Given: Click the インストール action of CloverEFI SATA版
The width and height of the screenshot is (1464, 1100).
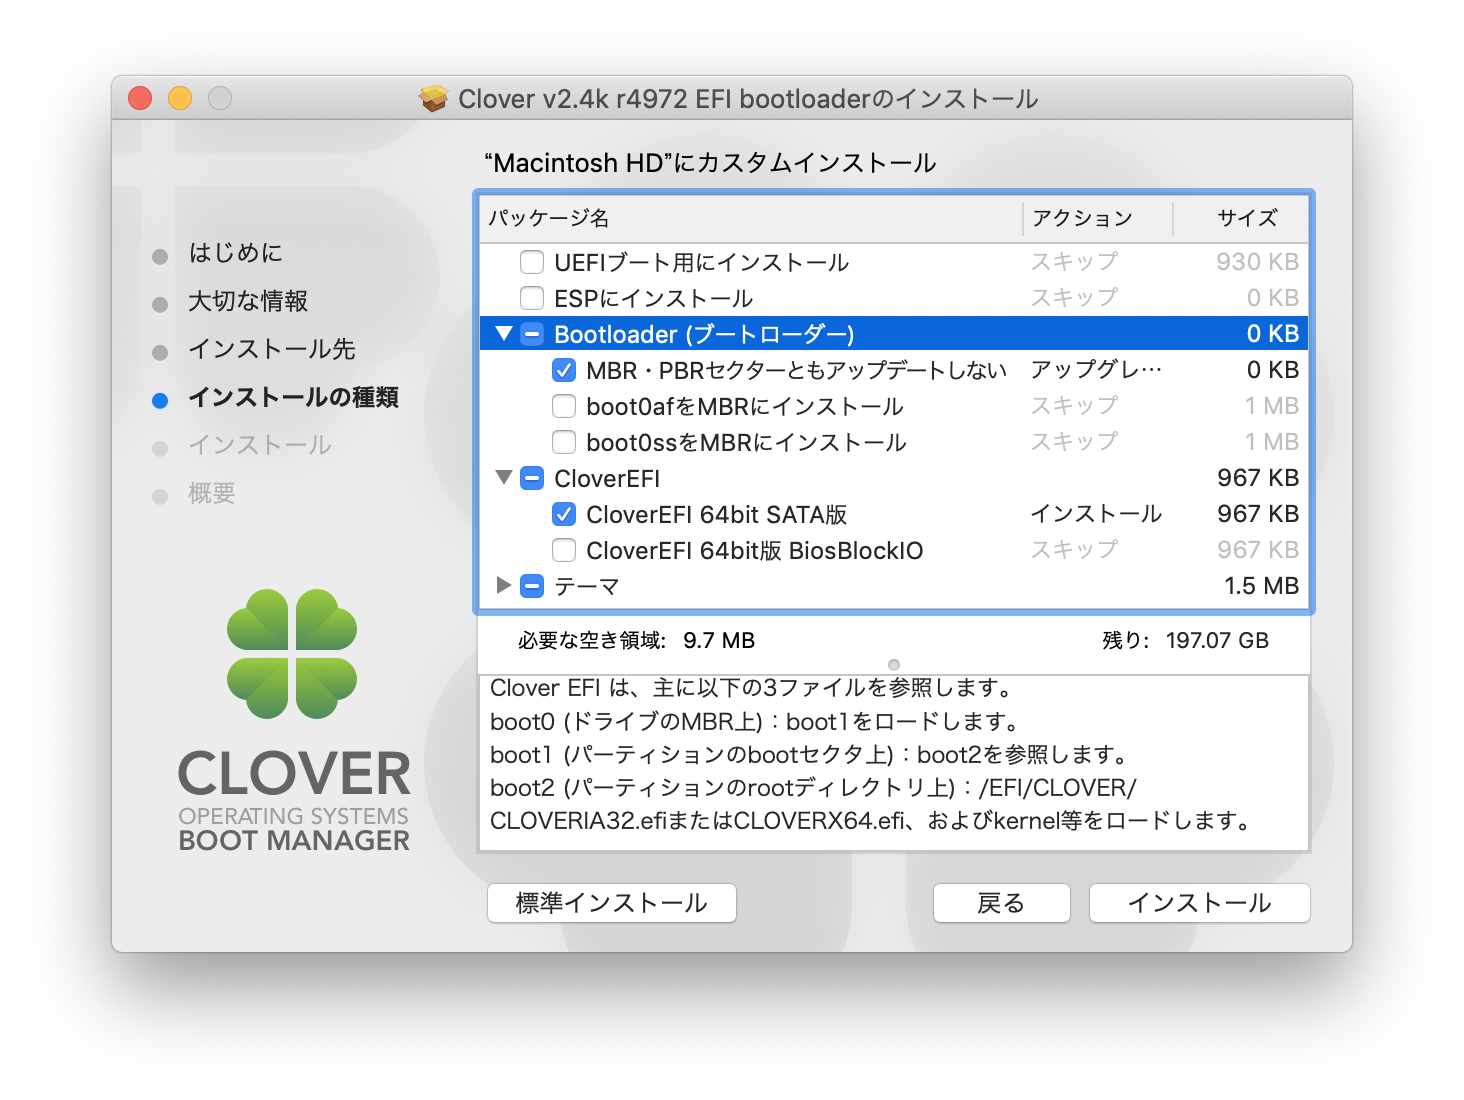Looking at the screenshot, I should click(1097, 514).
